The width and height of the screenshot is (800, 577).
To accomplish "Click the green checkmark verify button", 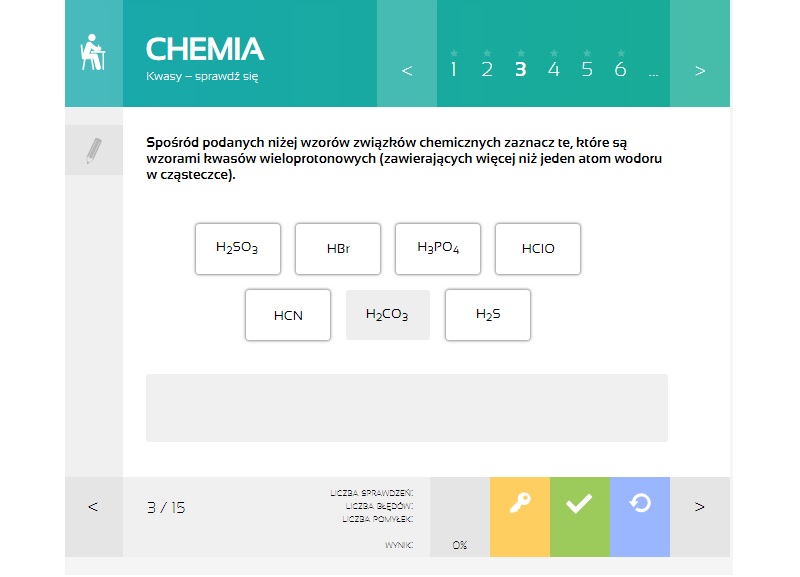I will (579, 506).
